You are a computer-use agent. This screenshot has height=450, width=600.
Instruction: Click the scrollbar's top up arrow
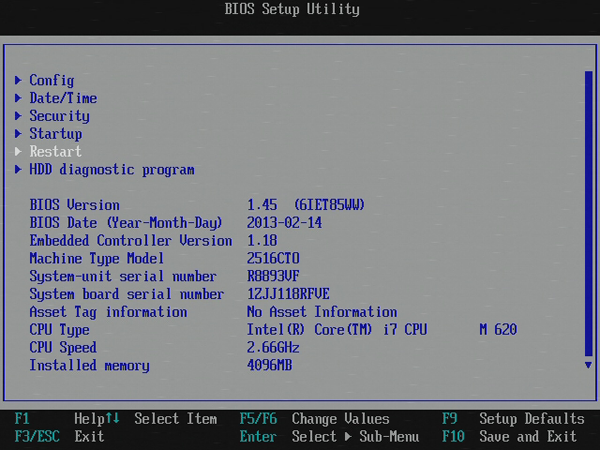click(x=588, y=75)
